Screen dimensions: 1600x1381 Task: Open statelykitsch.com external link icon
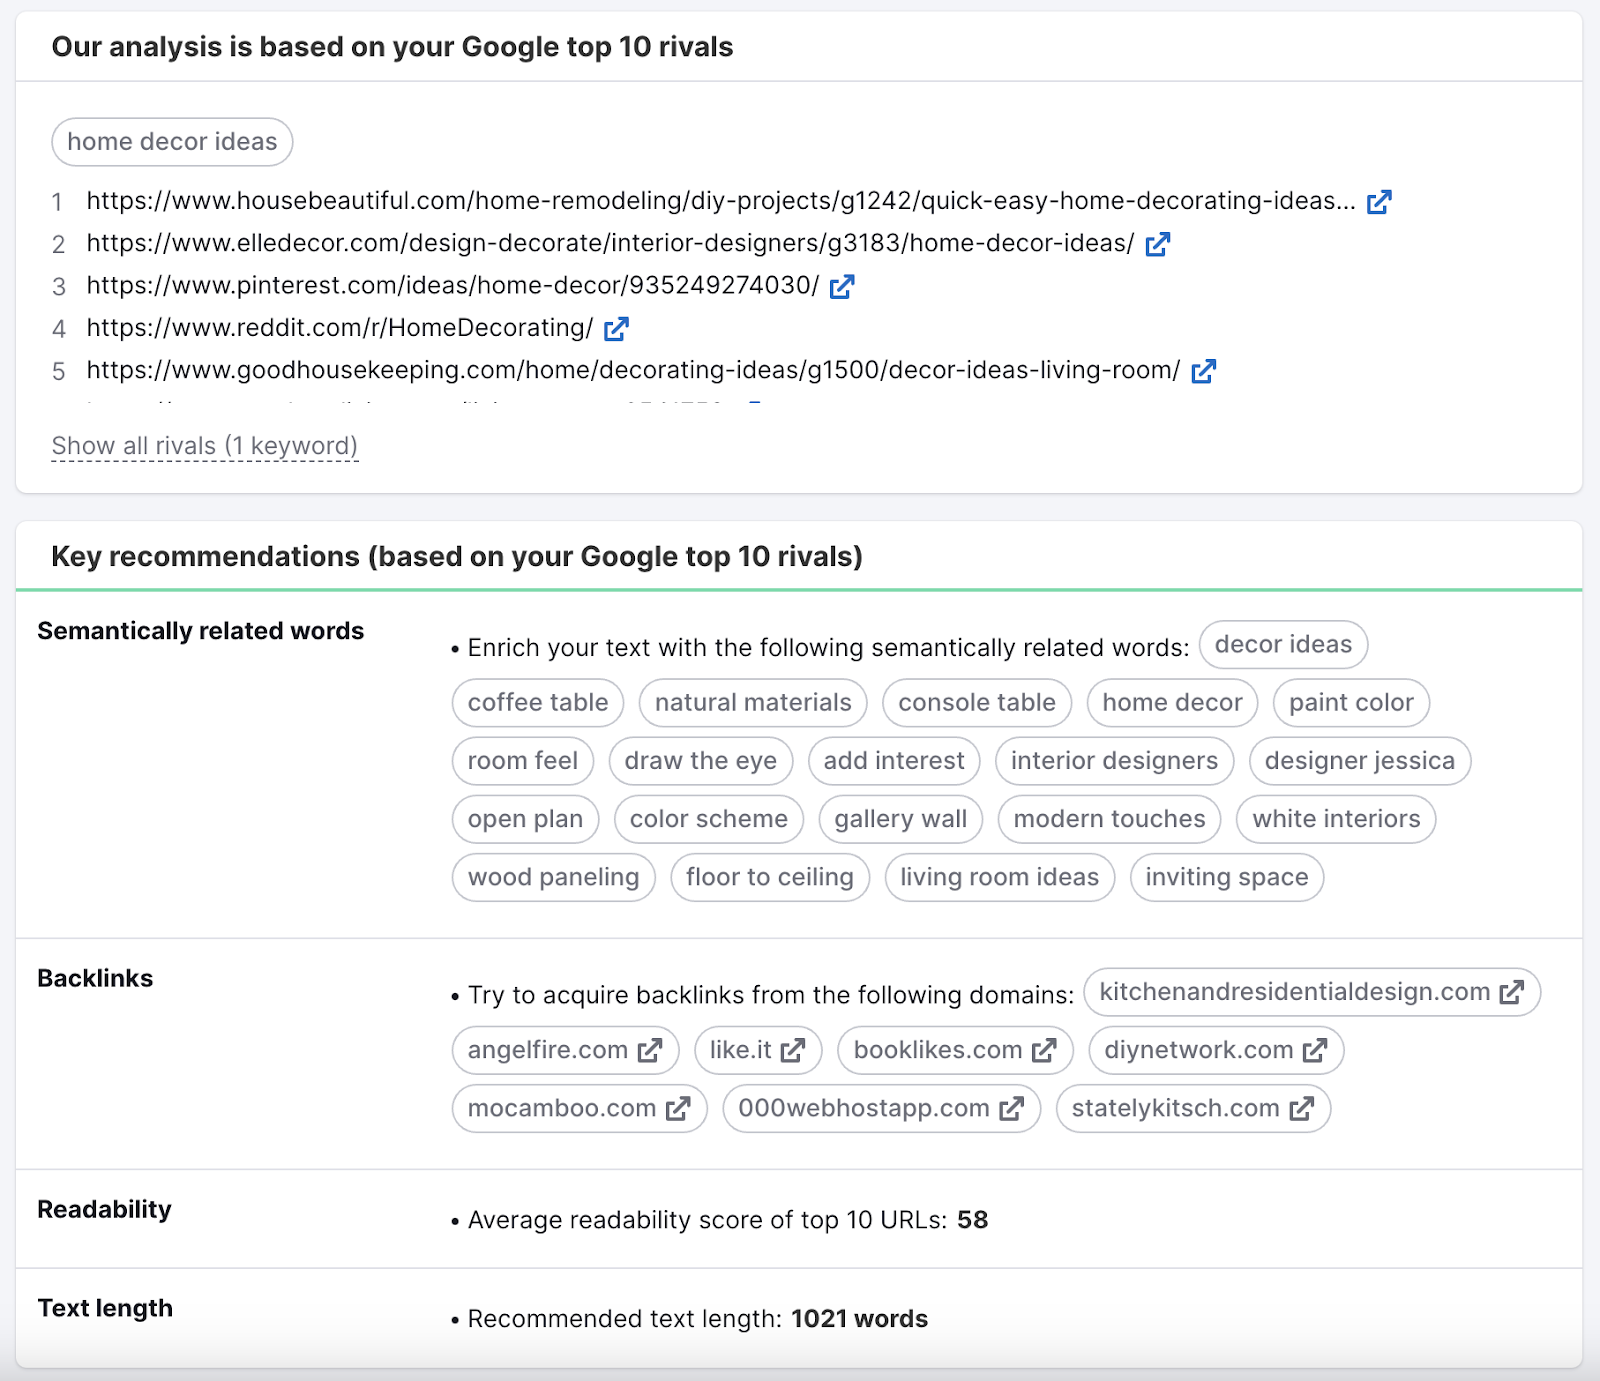[1302, 1108]
